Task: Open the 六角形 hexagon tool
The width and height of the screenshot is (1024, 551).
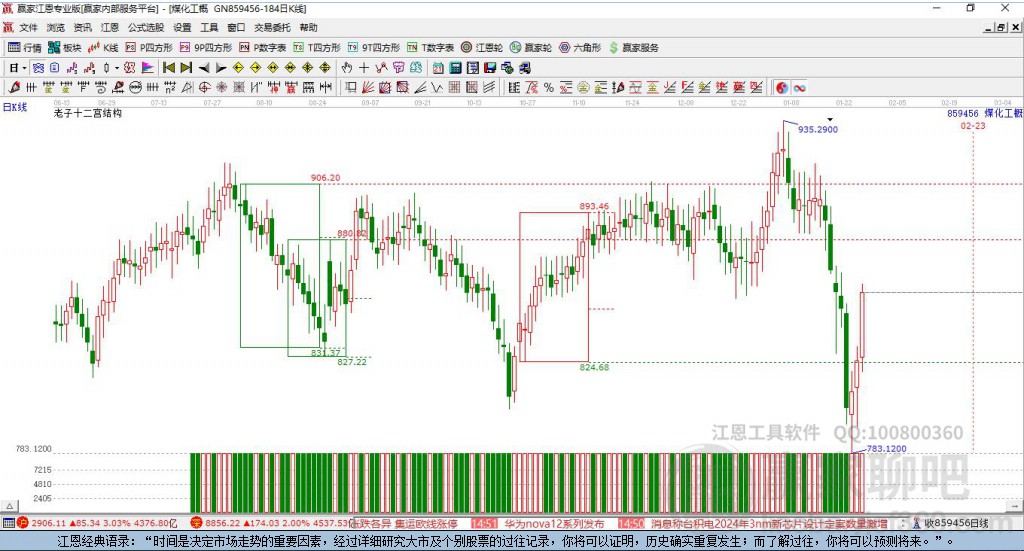Action: point(581,47)
